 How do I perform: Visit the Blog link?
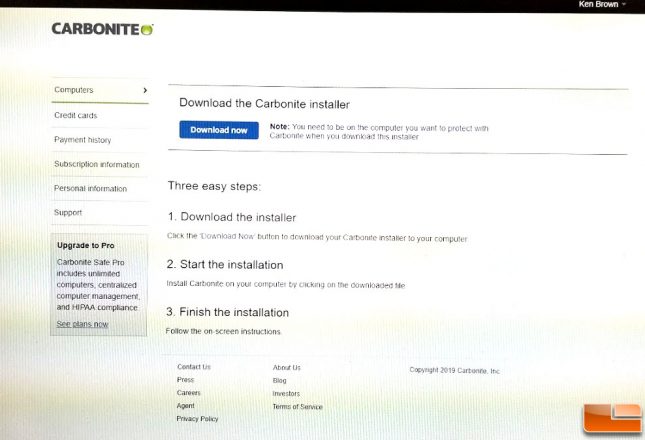(x=279, y=380)
